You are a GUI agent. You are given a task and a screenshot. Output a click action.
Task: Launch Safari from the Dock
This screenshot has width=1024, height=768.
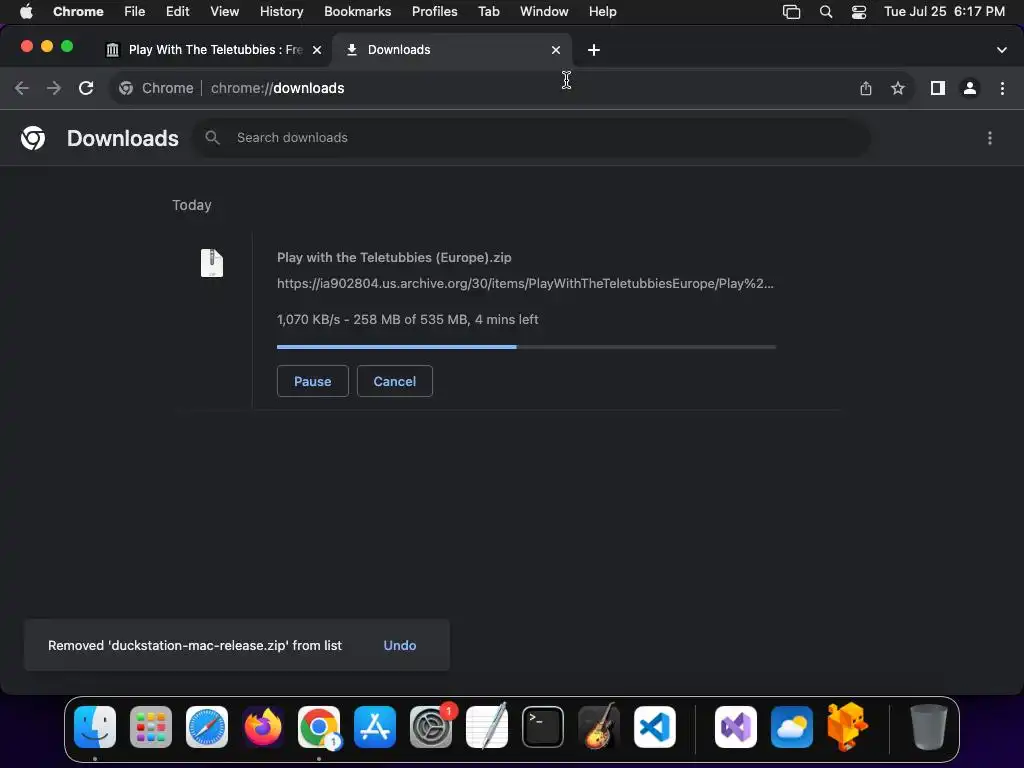point(207,726)
